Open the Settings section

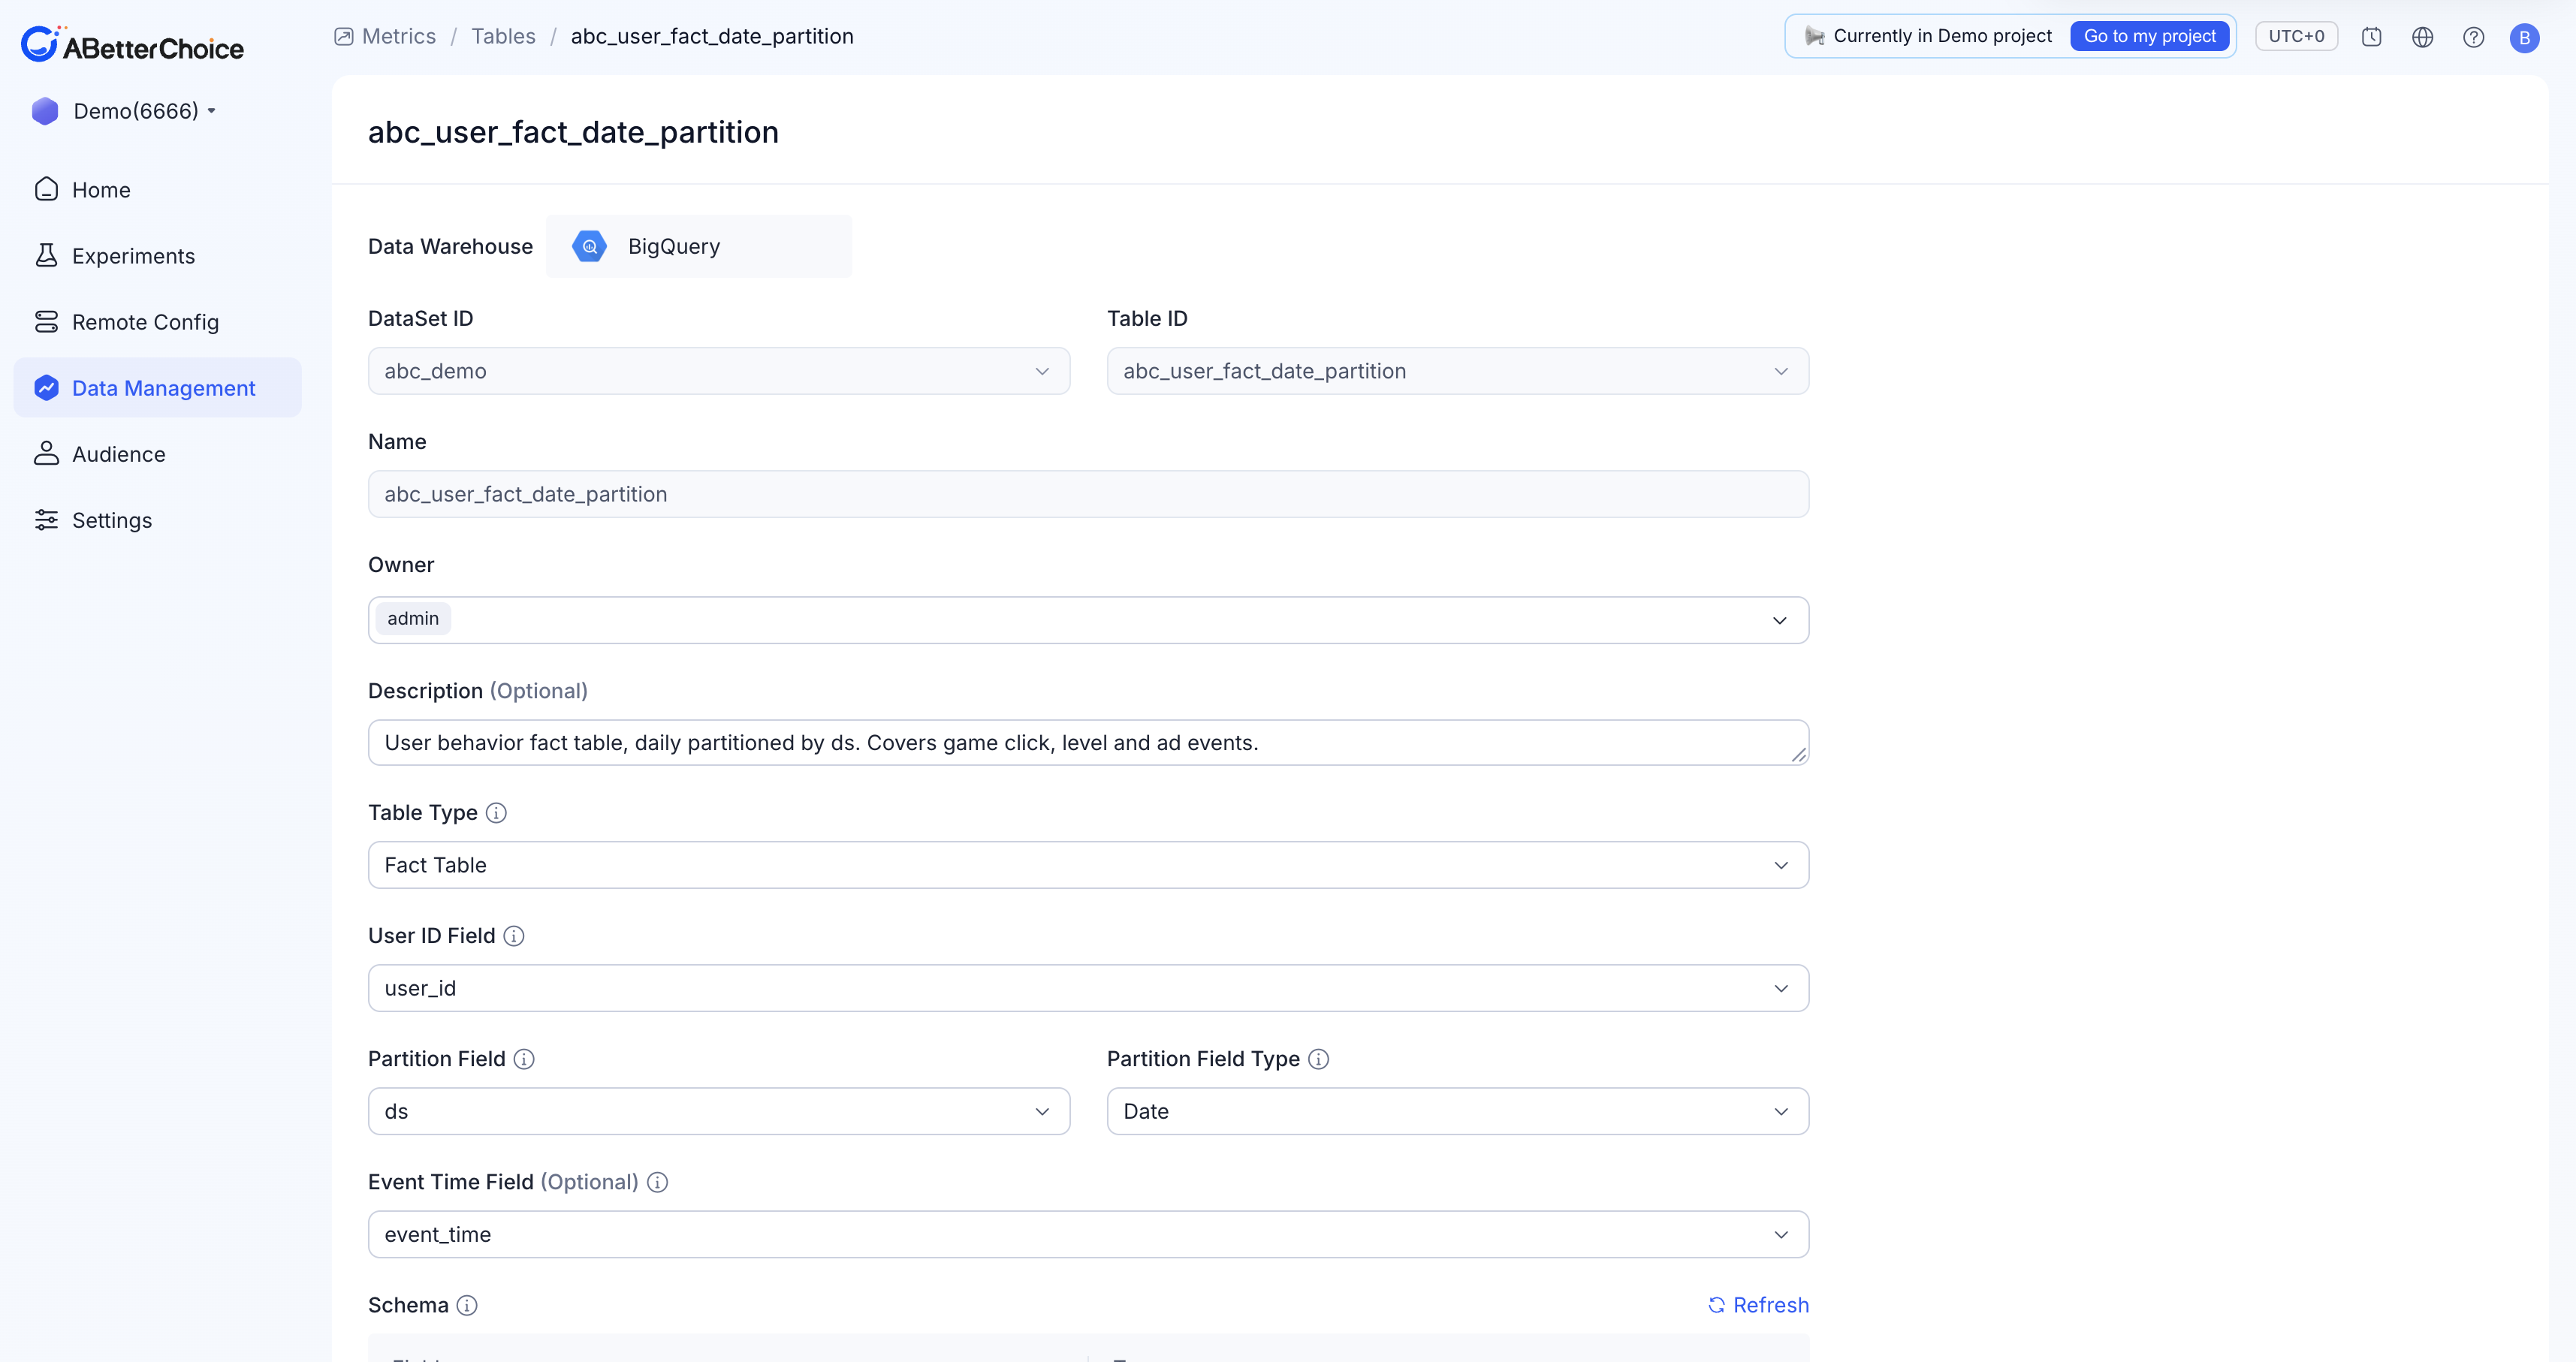click(158, 519)
